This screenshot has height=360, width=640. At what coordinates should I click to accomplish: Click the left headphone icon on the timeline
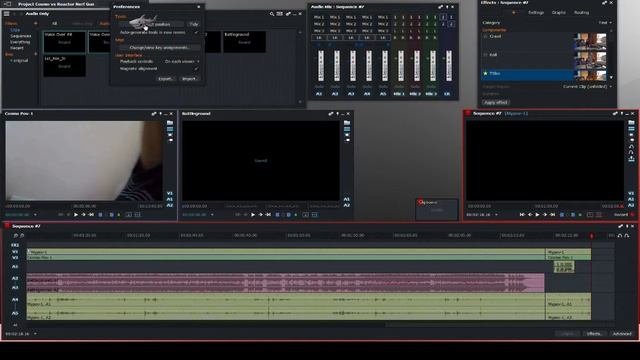[620, 236]
